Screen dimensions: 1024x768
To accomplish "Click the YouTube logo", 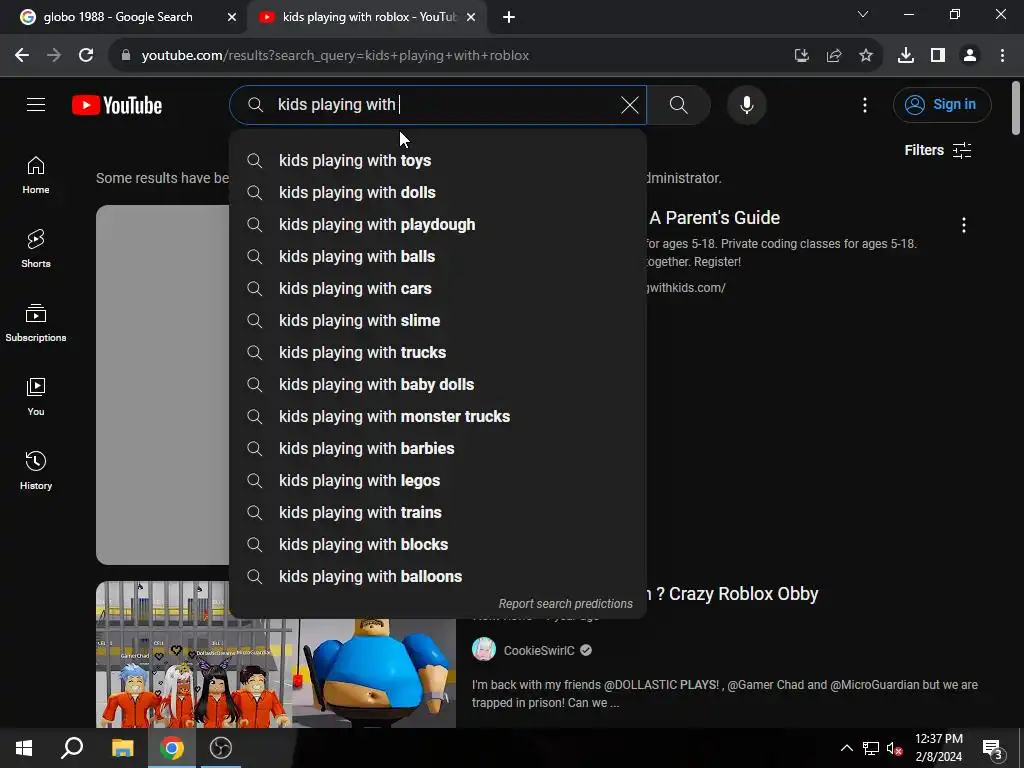I will 117,105.
